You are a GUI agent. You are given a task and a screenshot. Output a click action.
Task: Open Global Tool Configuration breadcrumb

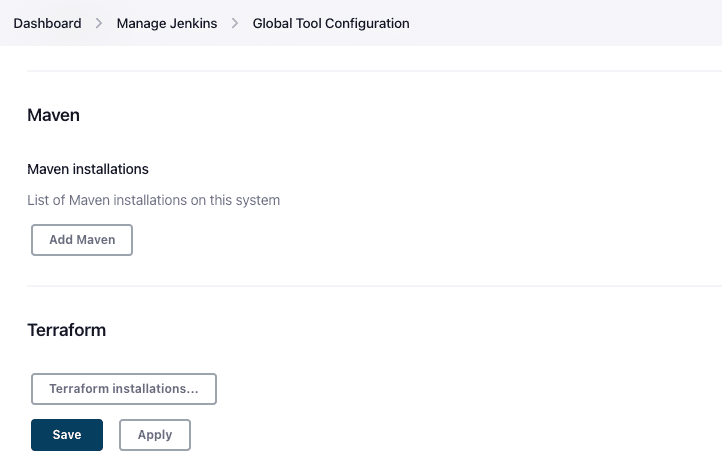click(331, 23)
